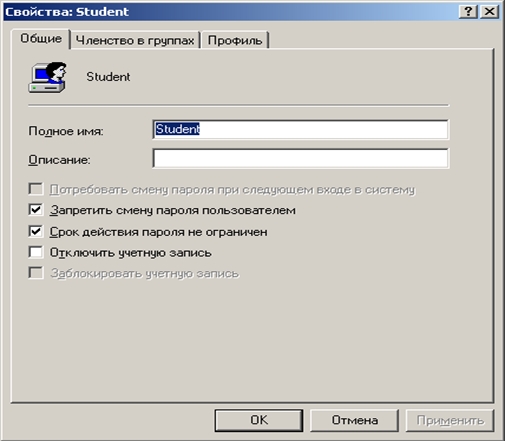505x441 pixels.
Task: Enable Отключить учетную запись checkbox
Action: (x=36, y=252)
